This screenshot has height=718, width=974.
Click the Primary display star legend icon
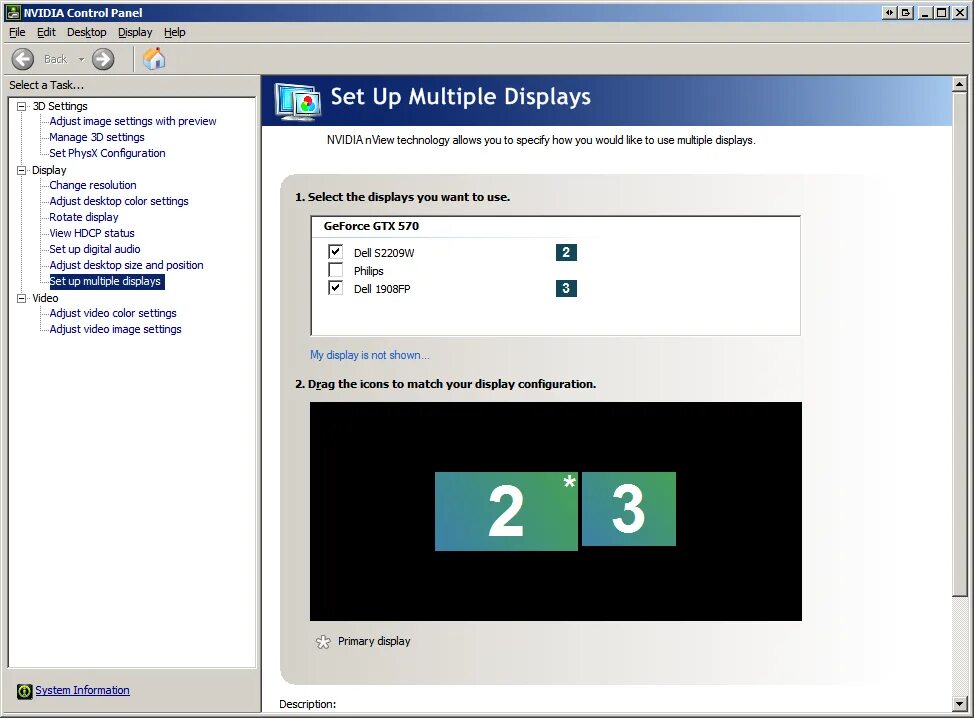[323, 642]
